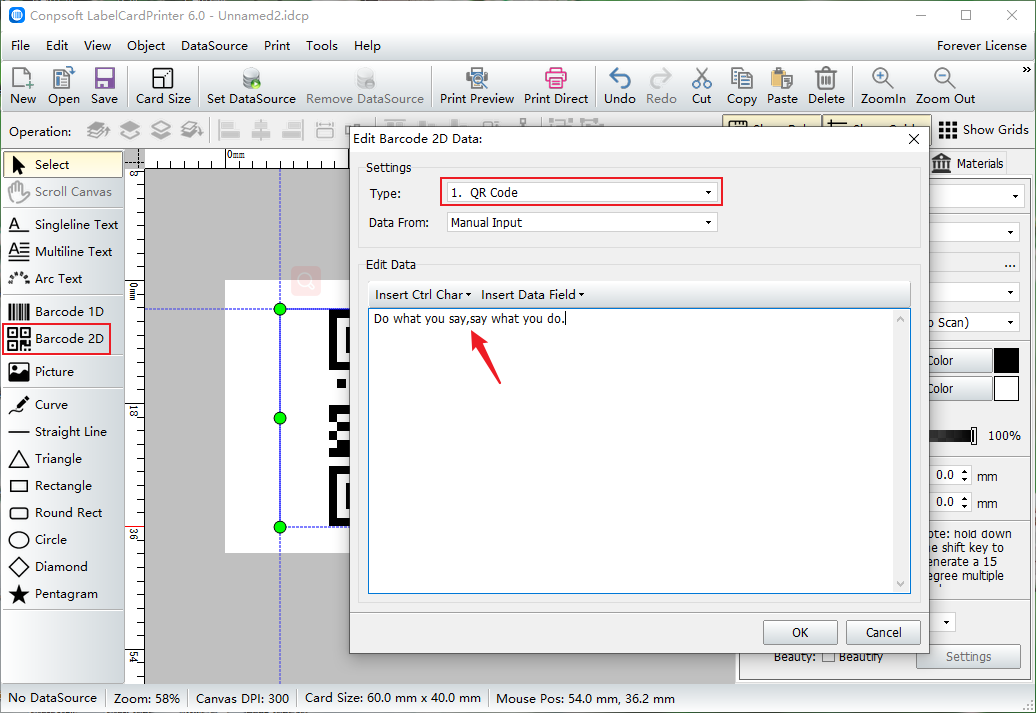Viewport: 1036px width, 713px height.
Task: Undo the last action
Action: pos(620,86)
